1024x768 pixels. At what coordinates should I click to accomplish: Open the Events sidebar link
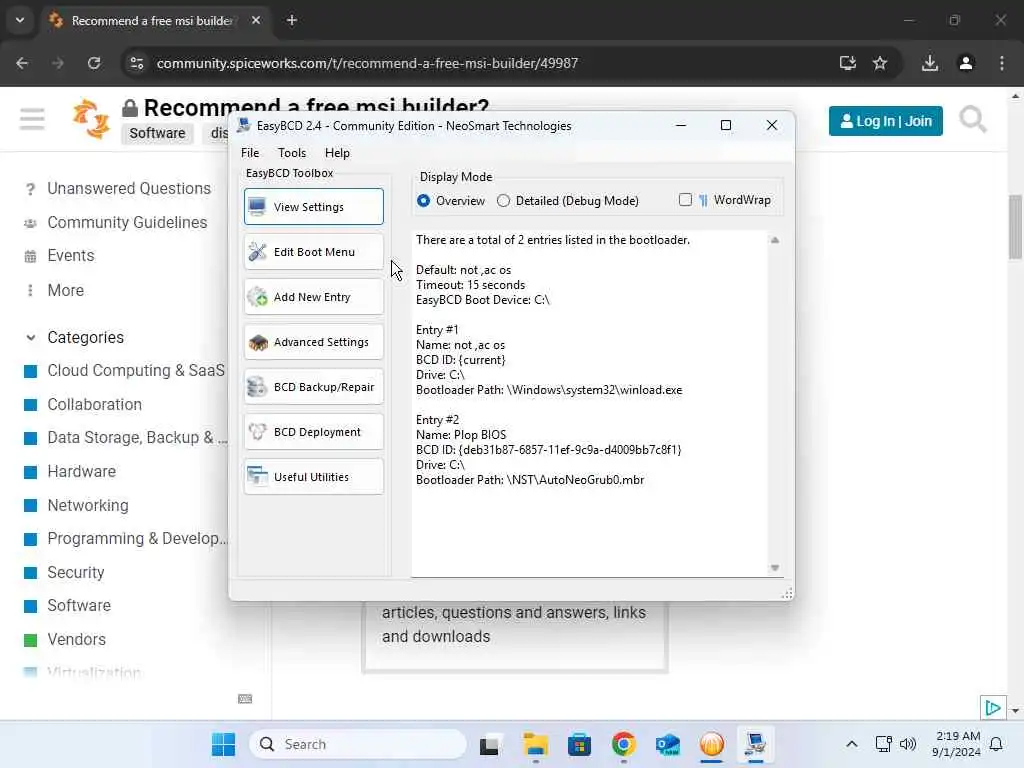click(71, 255)
